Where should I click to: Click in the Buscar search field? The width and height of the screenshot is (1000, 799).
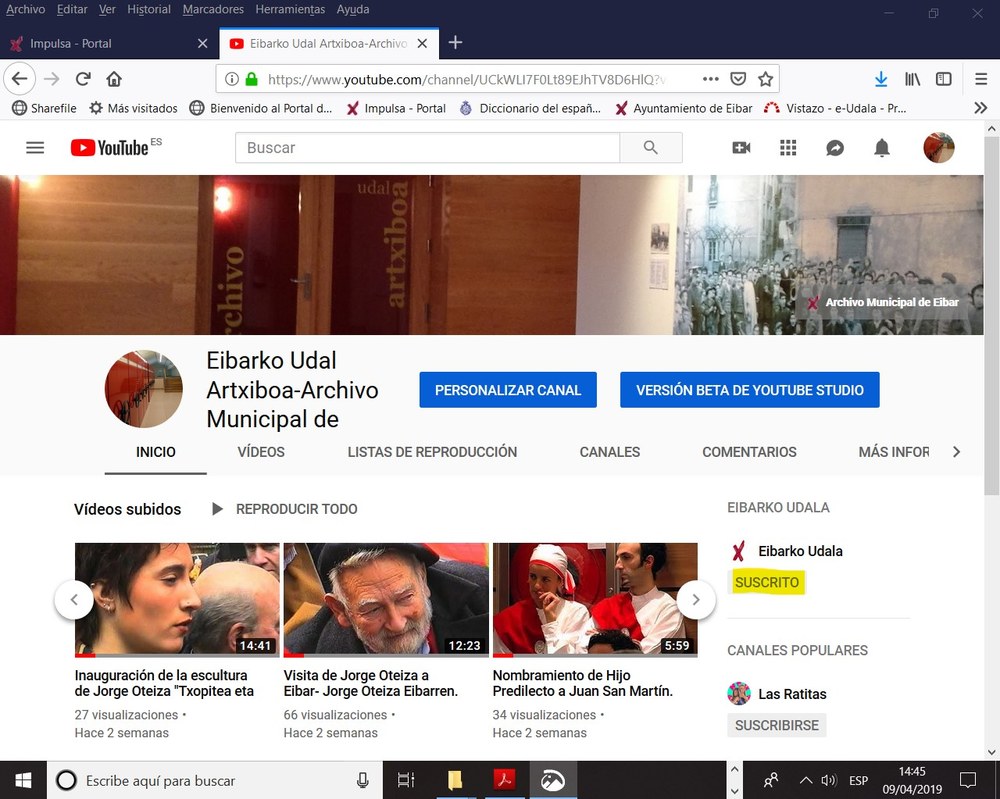coord(427,148)
